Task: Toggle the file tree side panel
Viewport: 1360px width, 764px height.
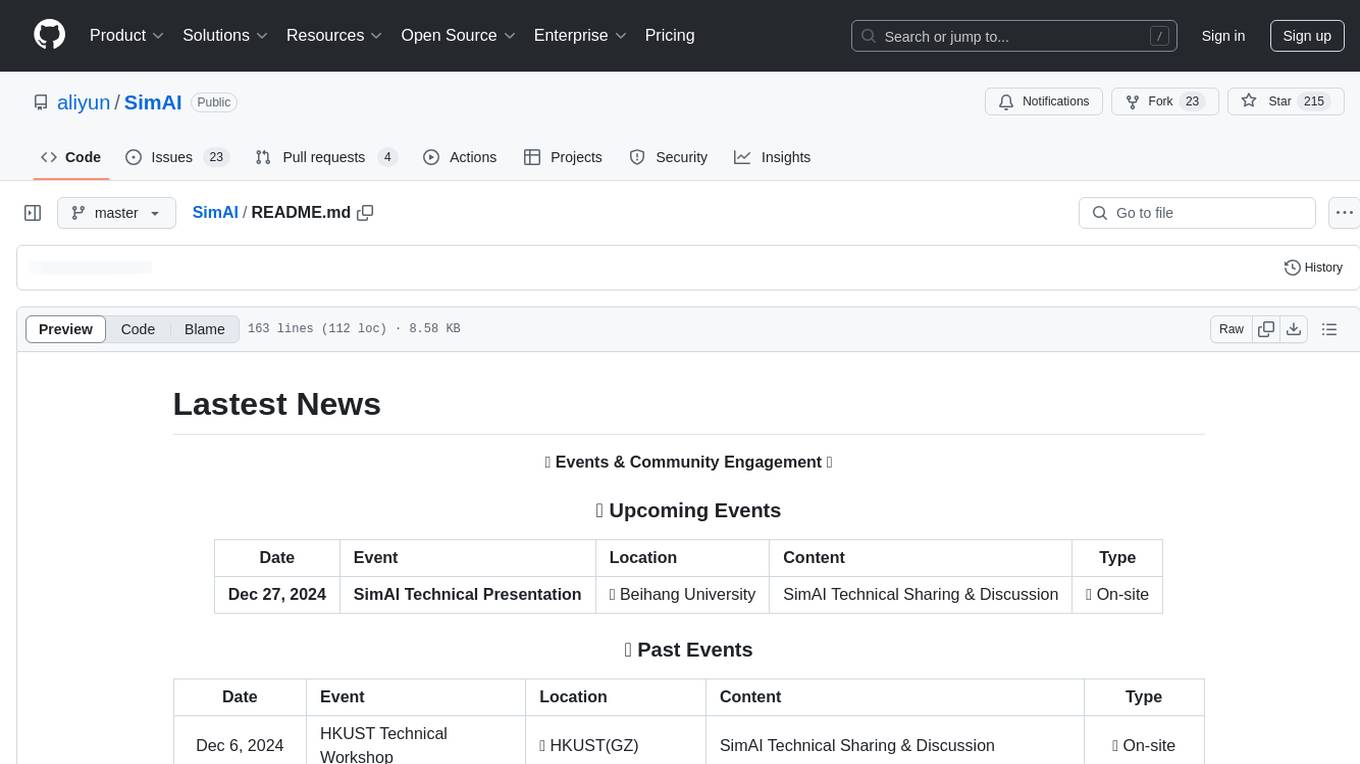Action: point(33,213)
